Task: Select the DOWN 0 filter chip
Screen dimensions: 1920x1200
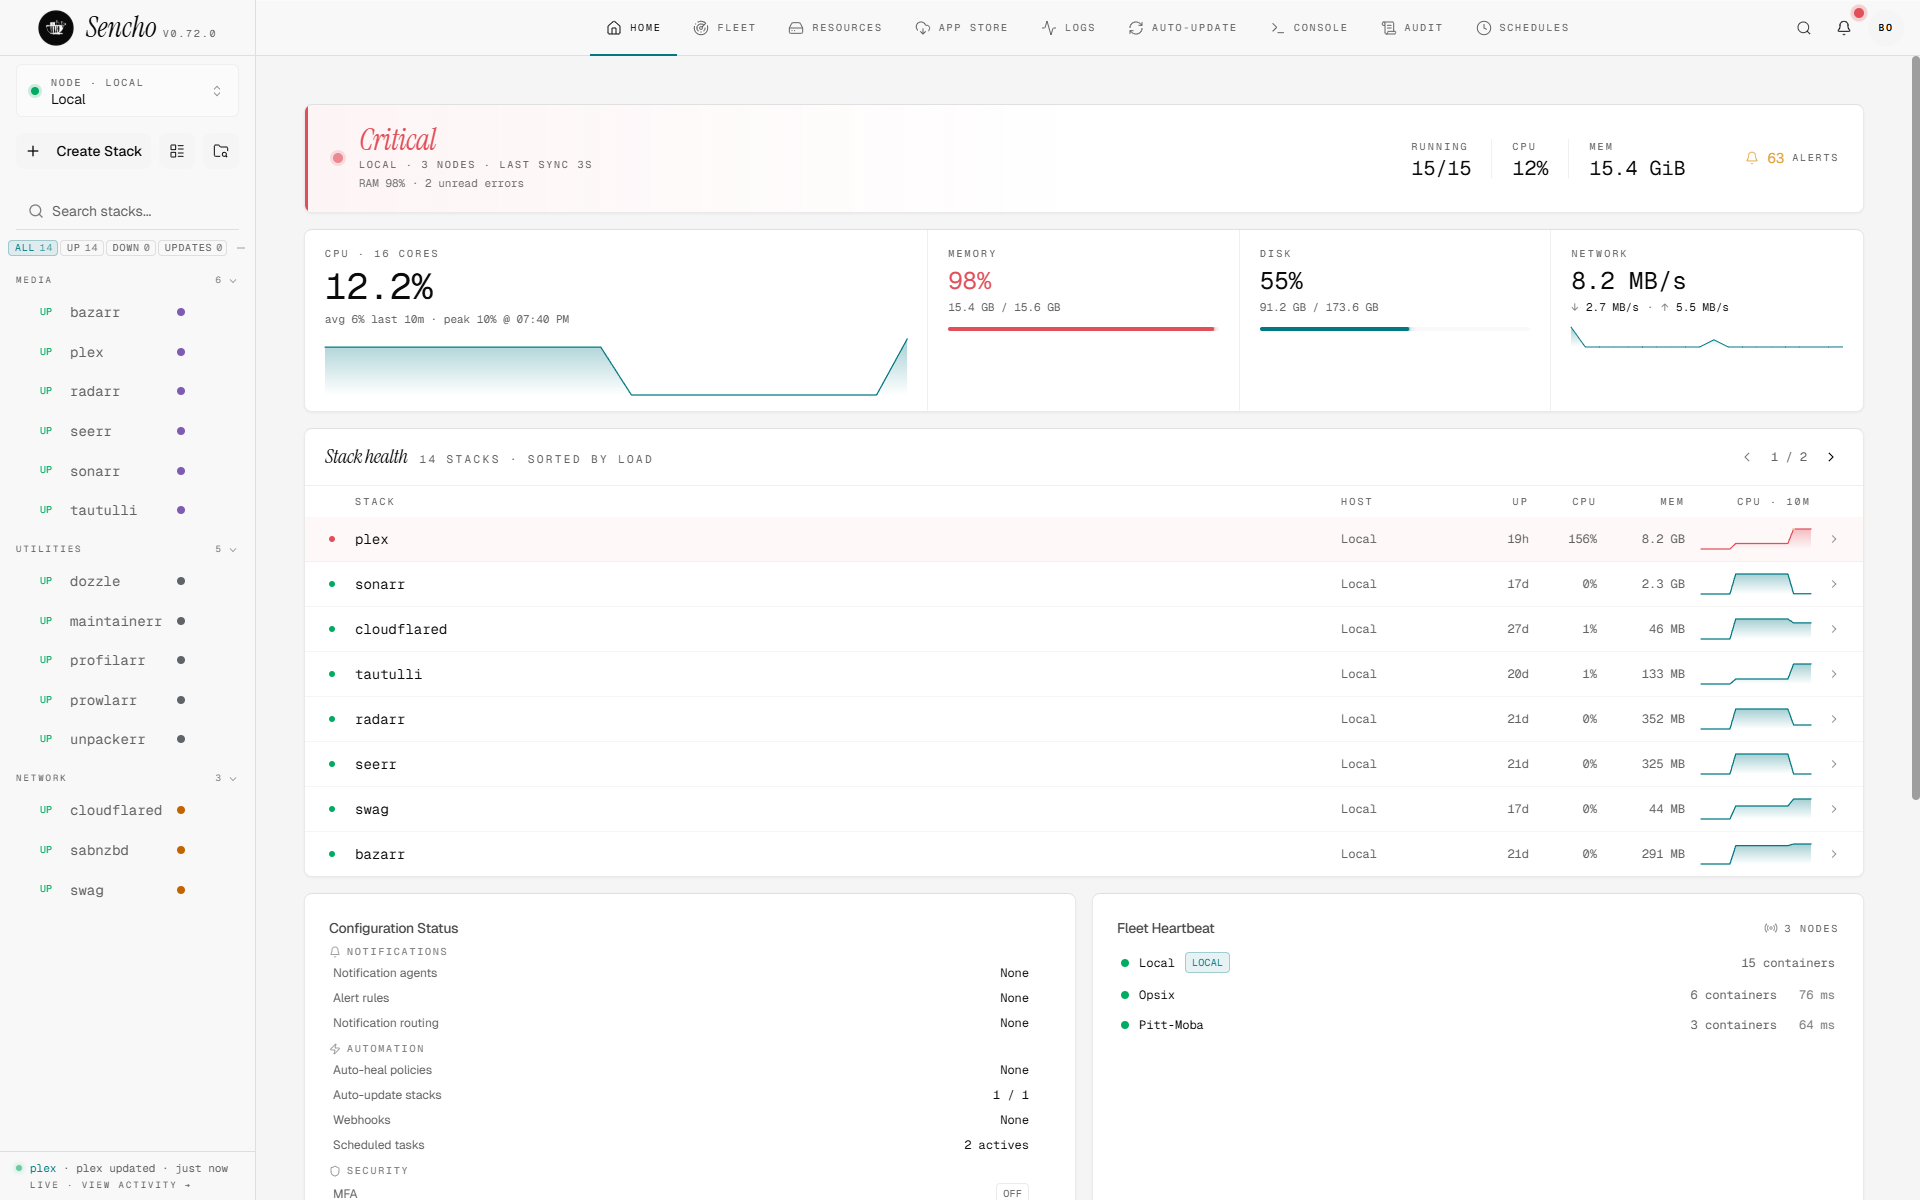Action: [131, 248]
